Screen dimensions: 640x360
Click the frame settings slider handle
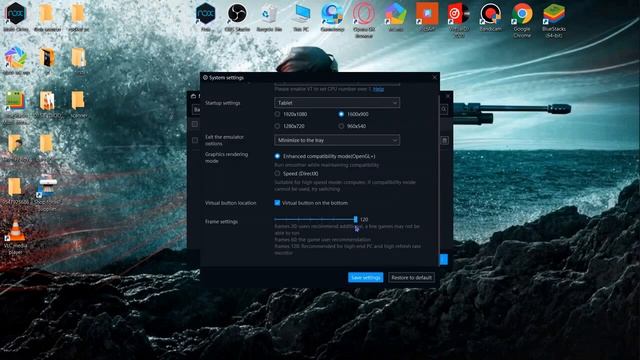(x=356, y=219)
